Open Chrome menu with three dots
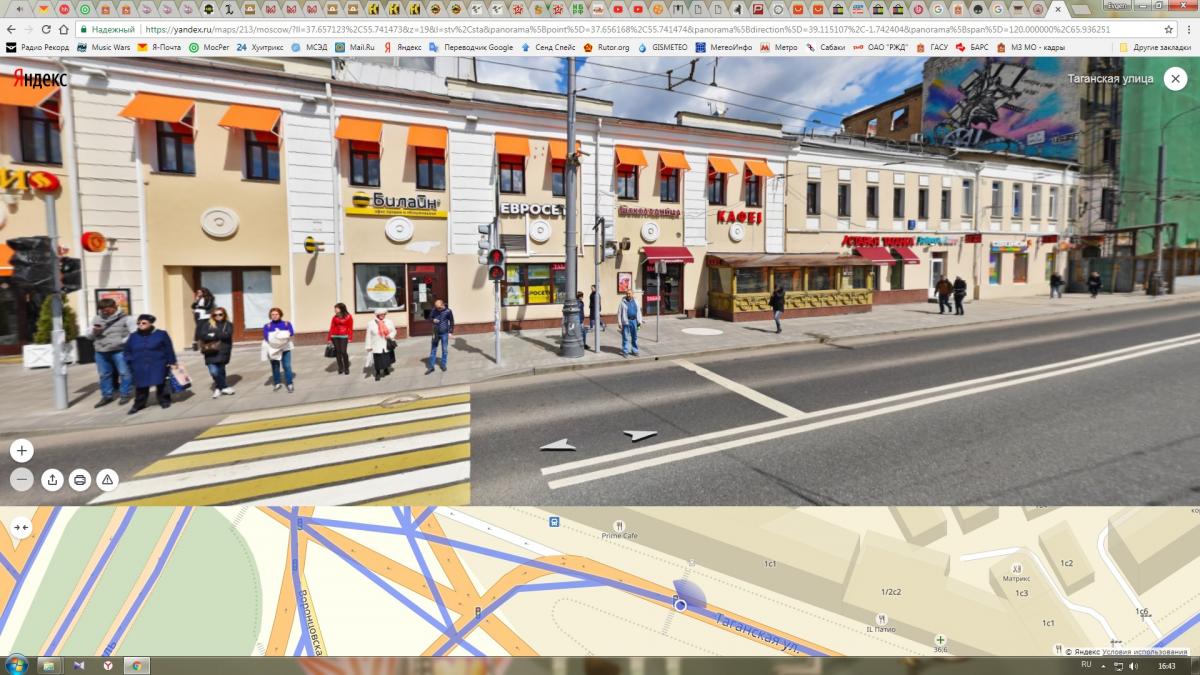 [x=1188, y=30]
